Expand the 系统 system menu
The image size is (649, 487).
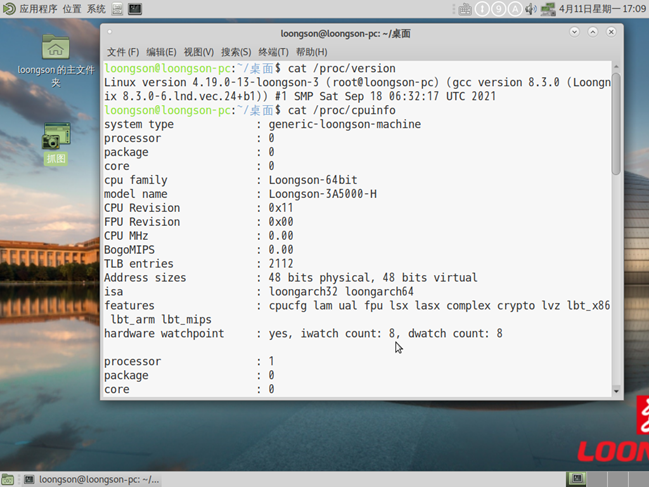pyautogui.click(x=96, y=9)
